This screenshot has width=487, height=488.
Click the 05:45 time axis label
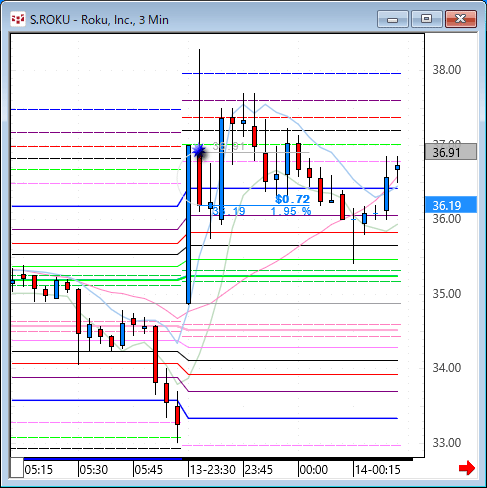click(149, 470)
